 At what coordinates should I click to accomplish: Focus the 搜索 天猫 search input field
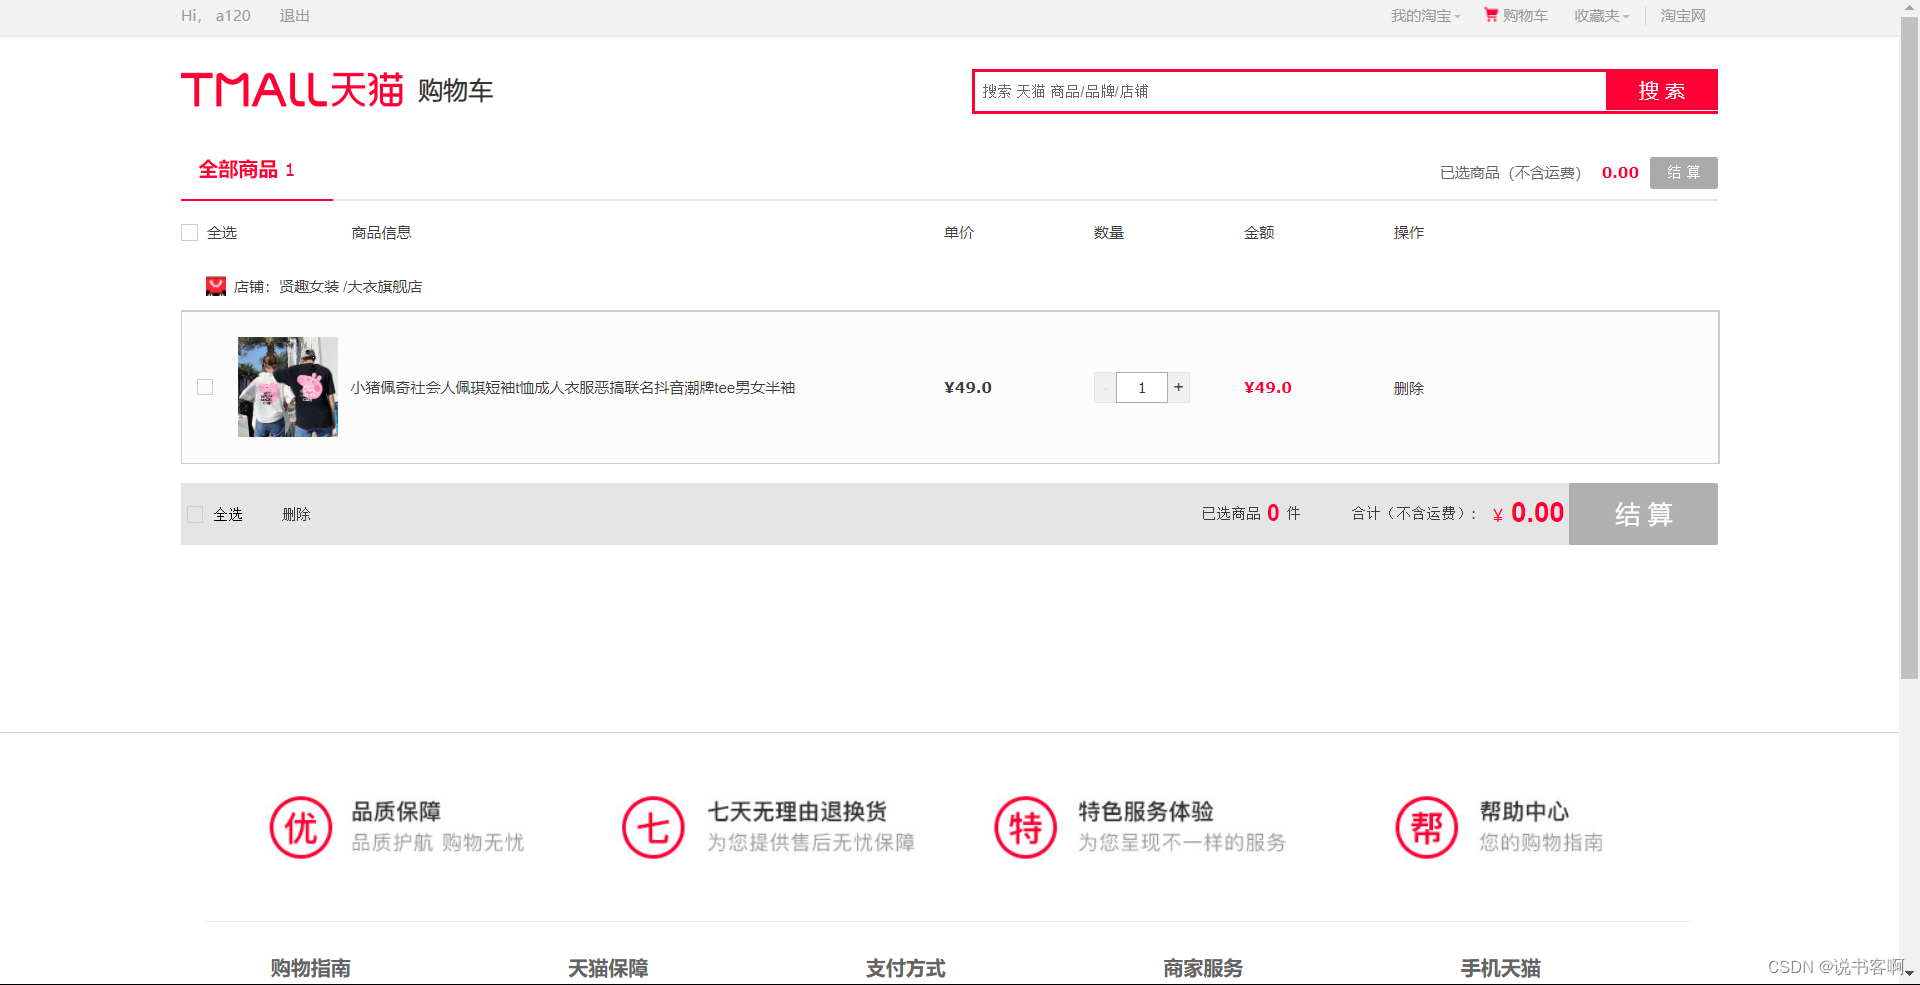[x=1290, y=91]
